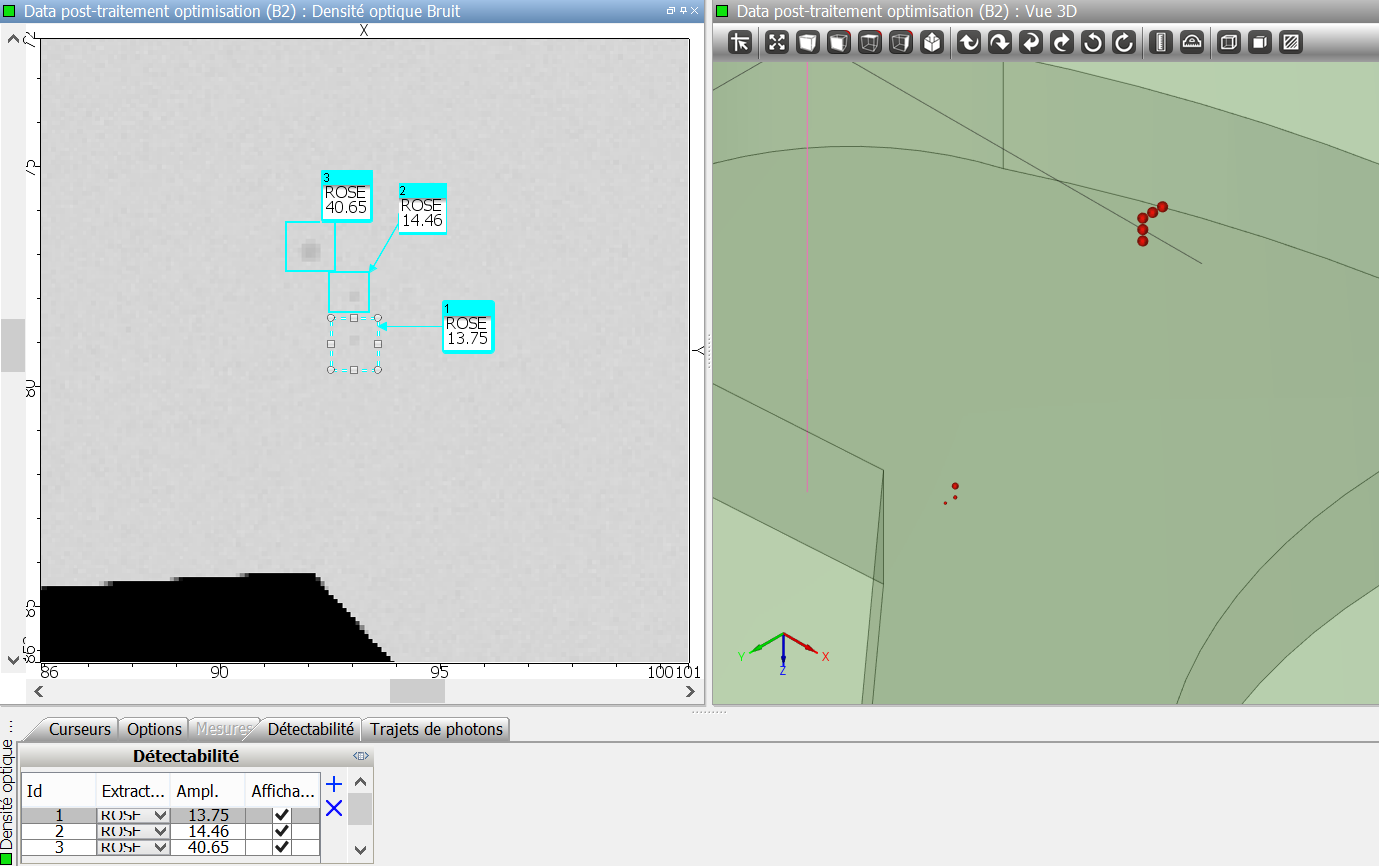Toggle display checkbox for detectability row 3
This screenshot has height=866, width=1379.
point(282,847)
